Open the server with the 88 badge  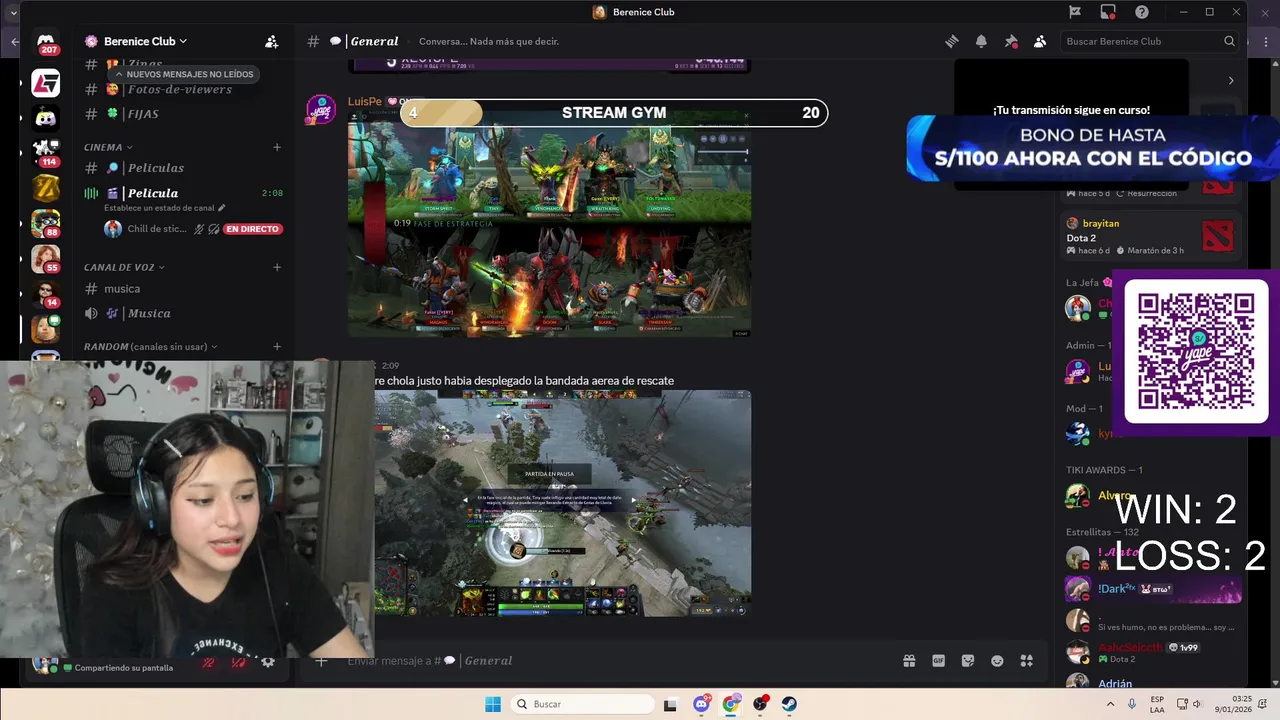pyautogui.click(x=45, y=223)
